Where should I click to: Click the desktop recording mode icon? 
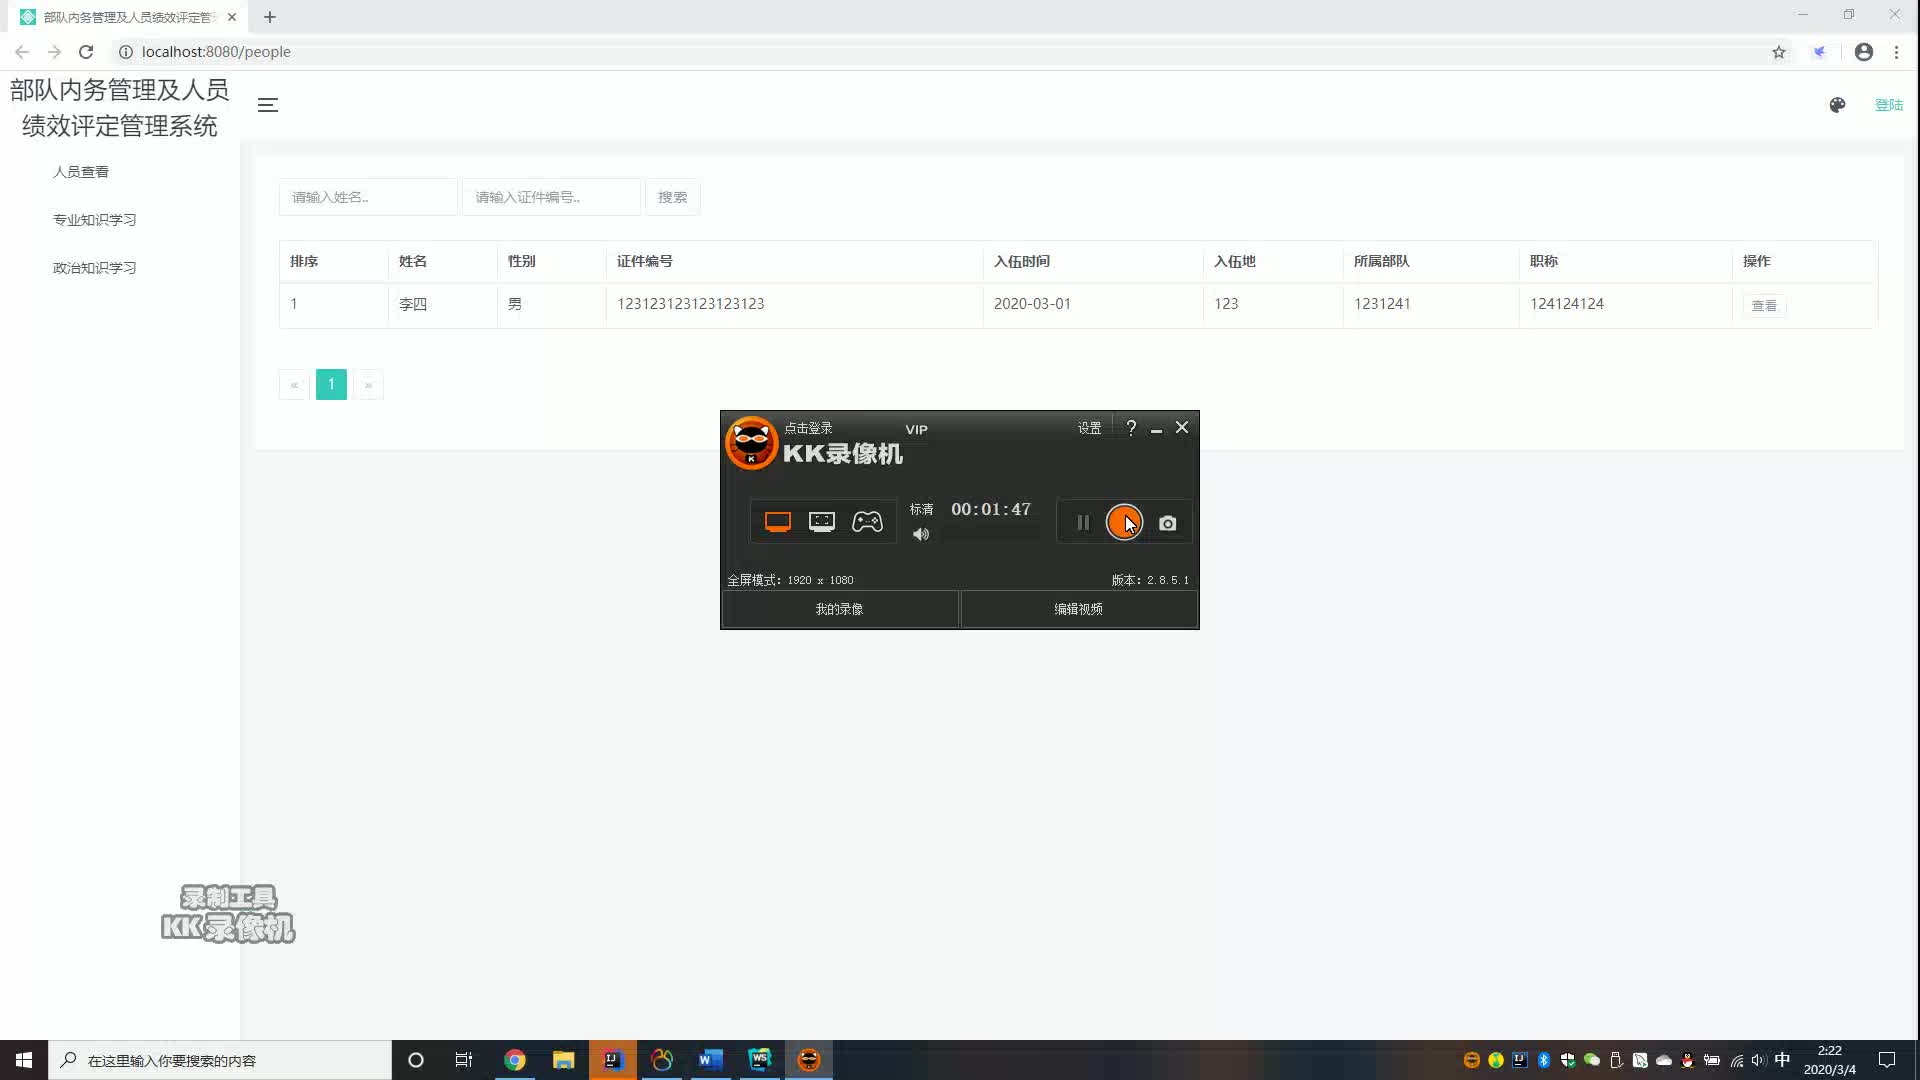[x=778, y=521]
